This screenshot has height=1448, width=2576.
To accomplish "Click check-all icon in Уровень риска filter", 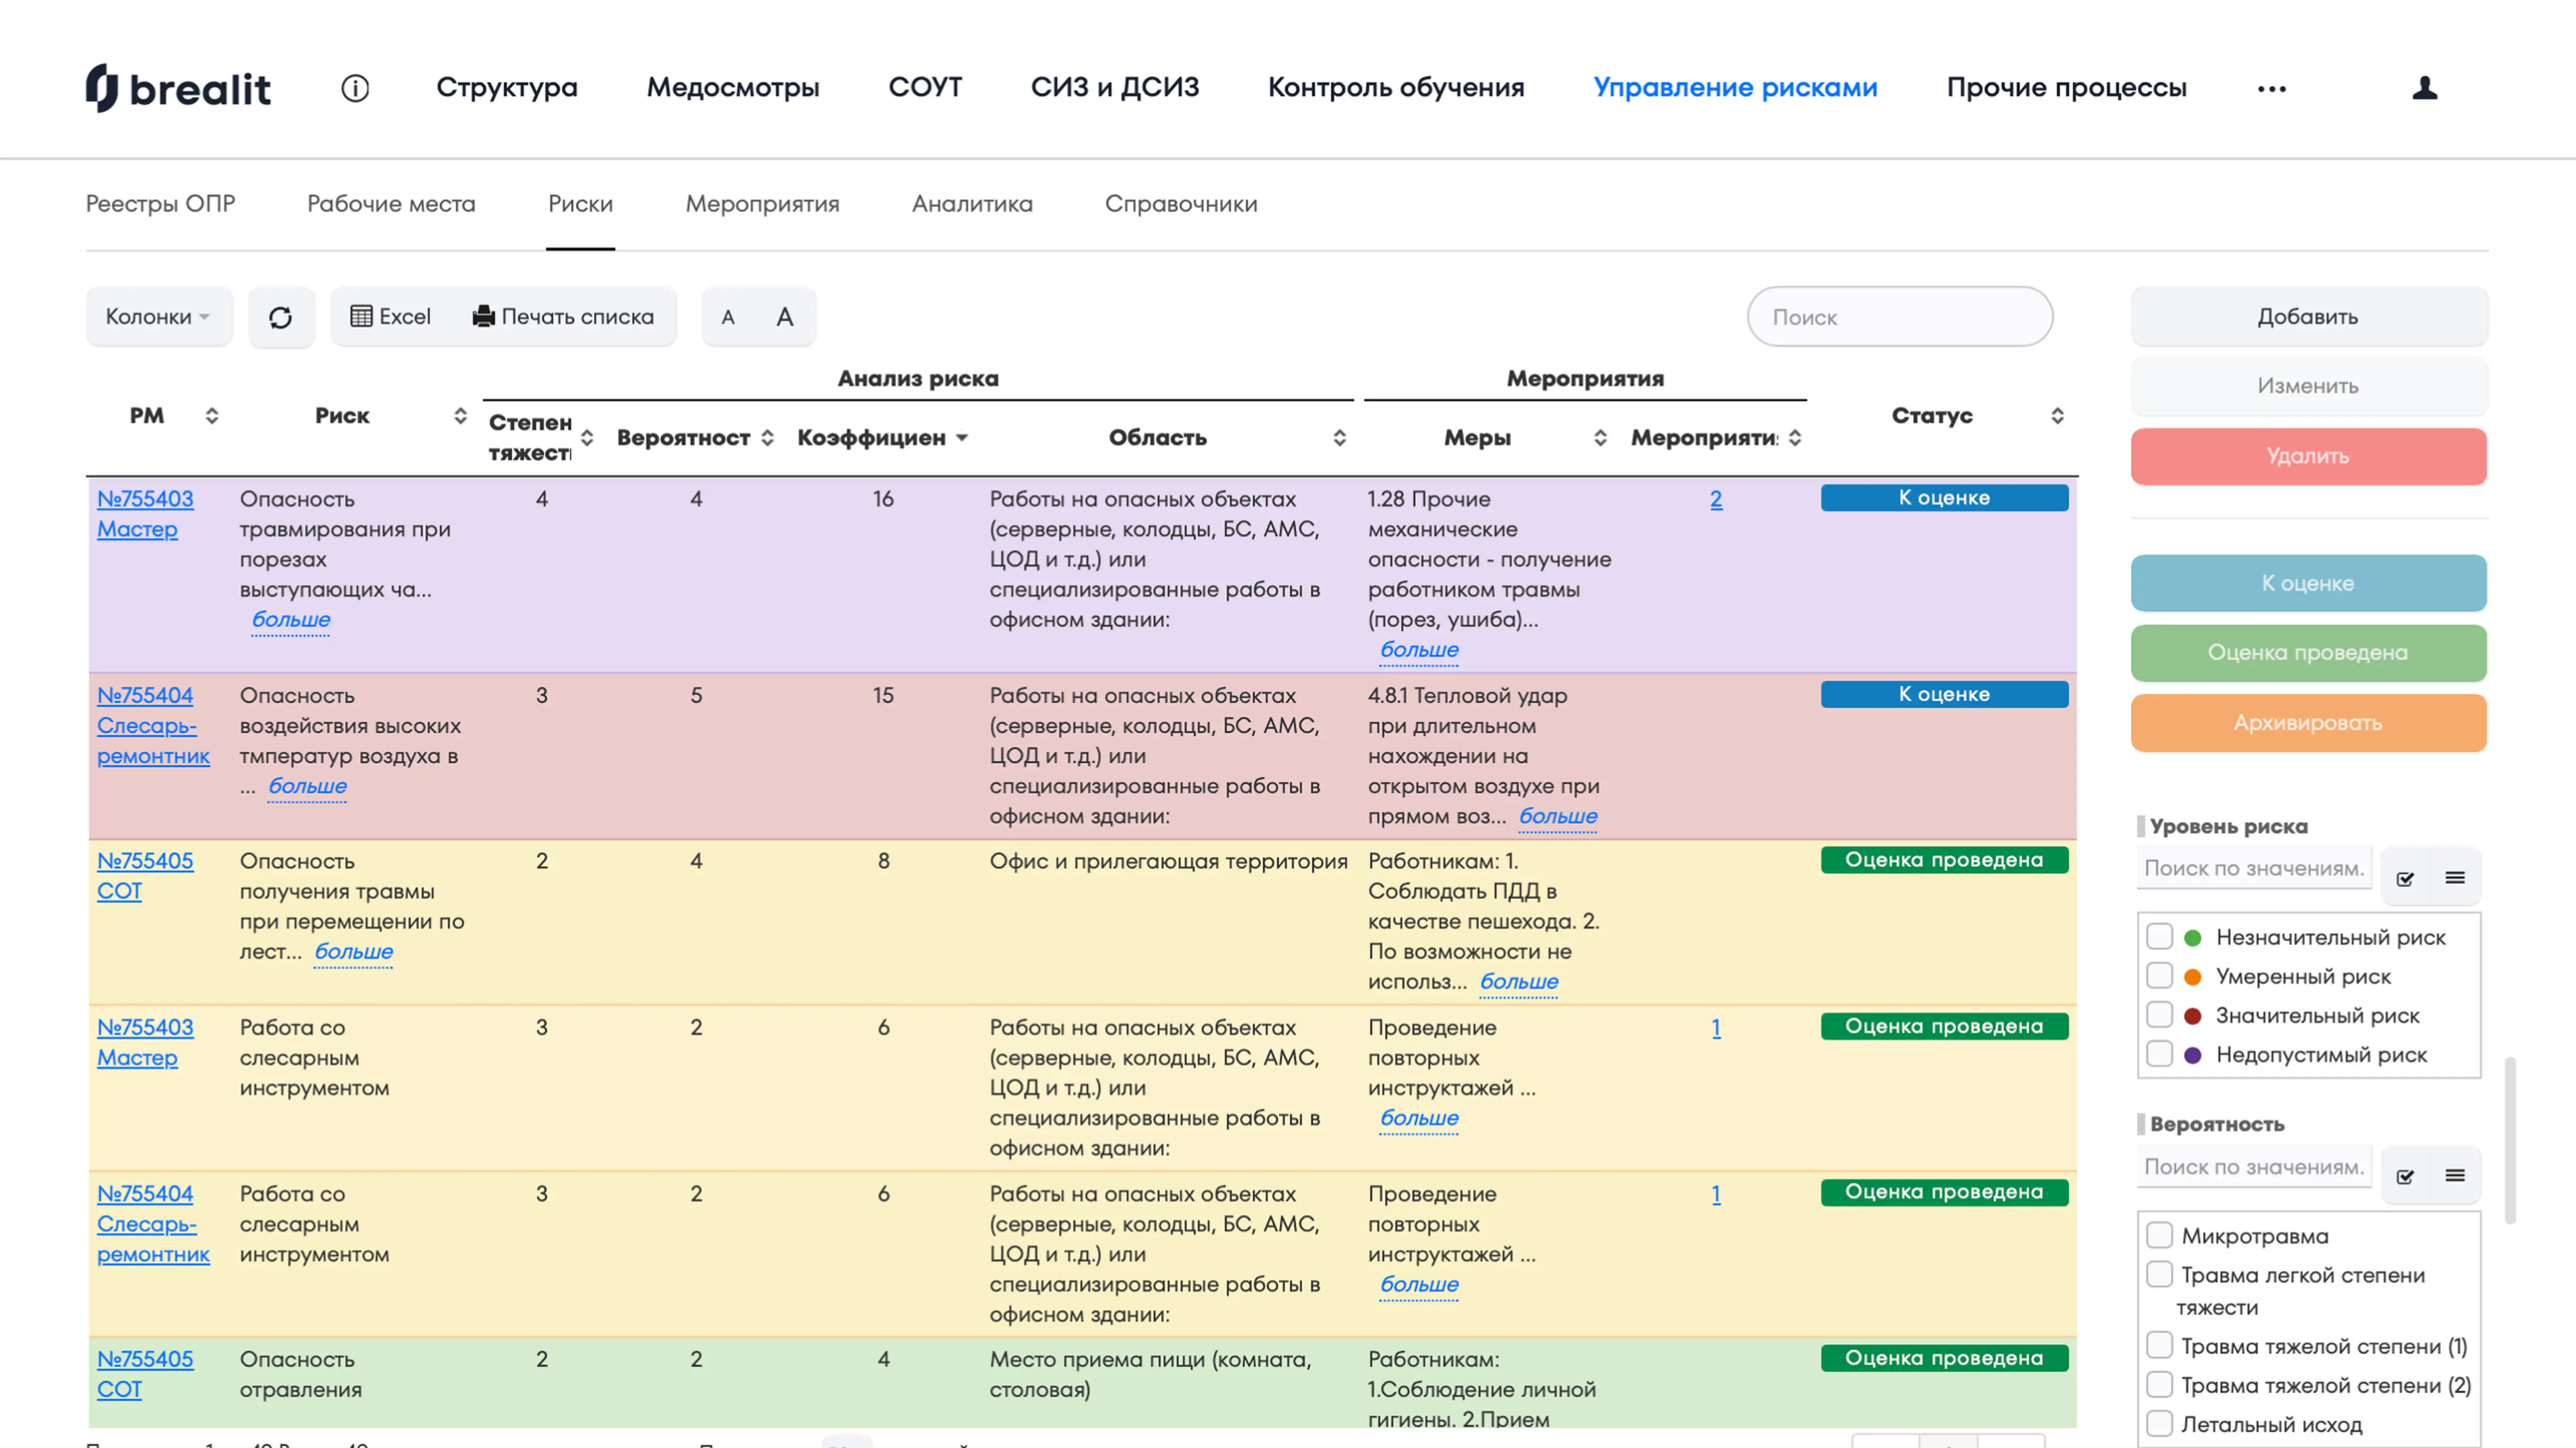I will pyautogui.click(x=2405, y=878).
